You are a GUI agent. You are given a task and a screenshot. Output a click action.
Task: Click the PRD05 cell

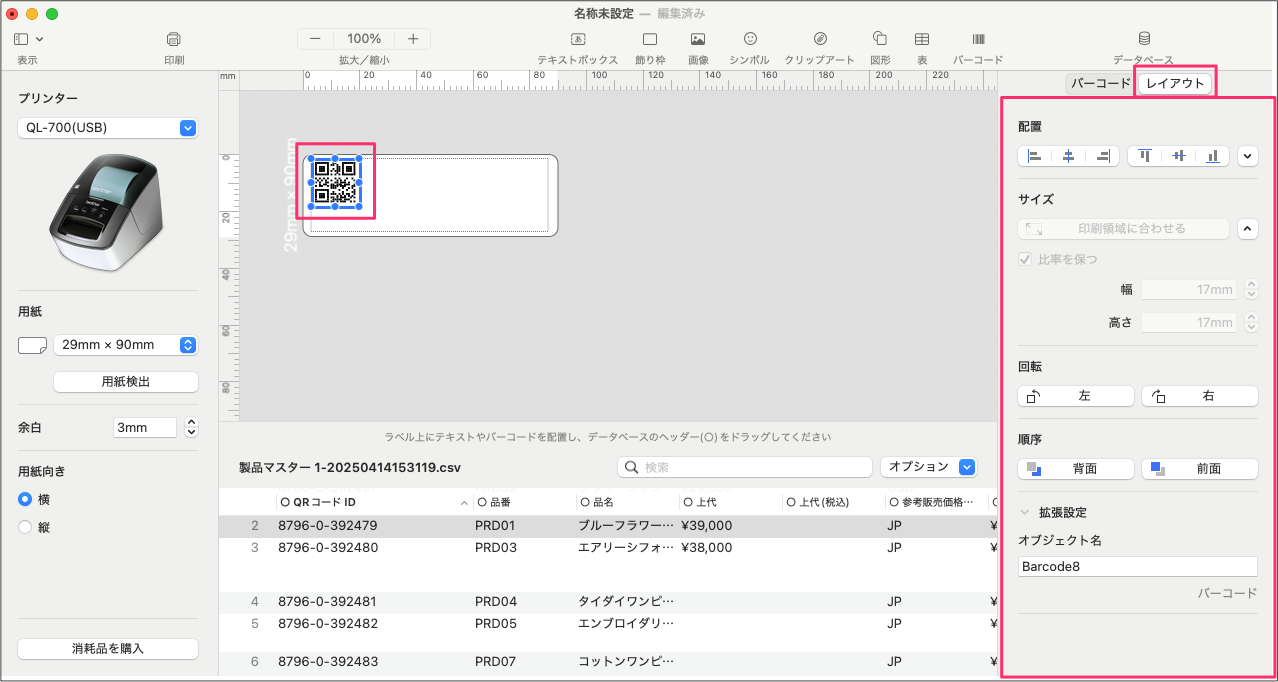click(x=495, y=624)
